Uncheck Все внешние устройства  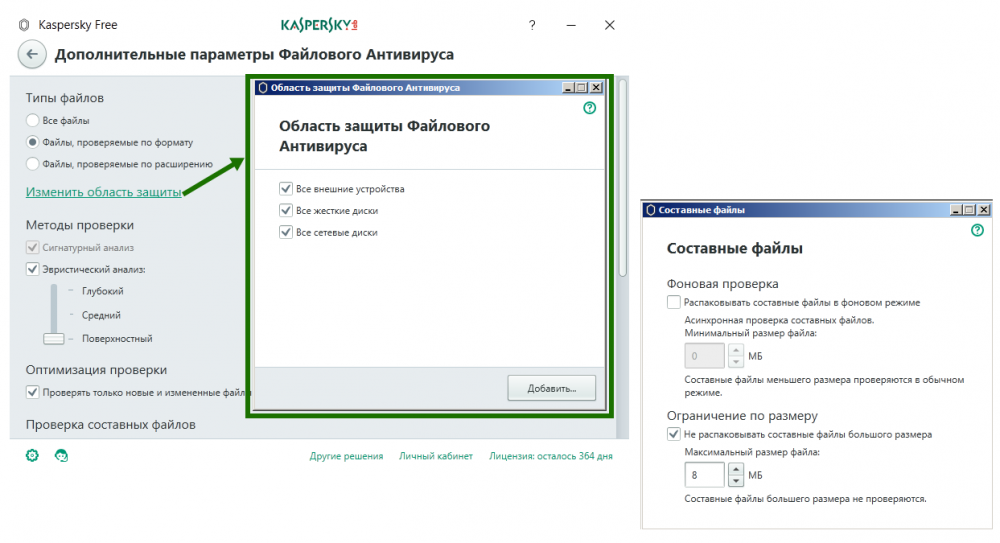(x=286, y=188)
